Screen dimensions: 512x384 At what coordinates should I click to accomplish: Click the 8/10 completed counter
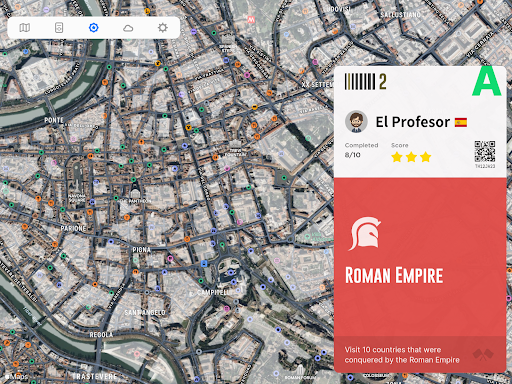[352, 155]
